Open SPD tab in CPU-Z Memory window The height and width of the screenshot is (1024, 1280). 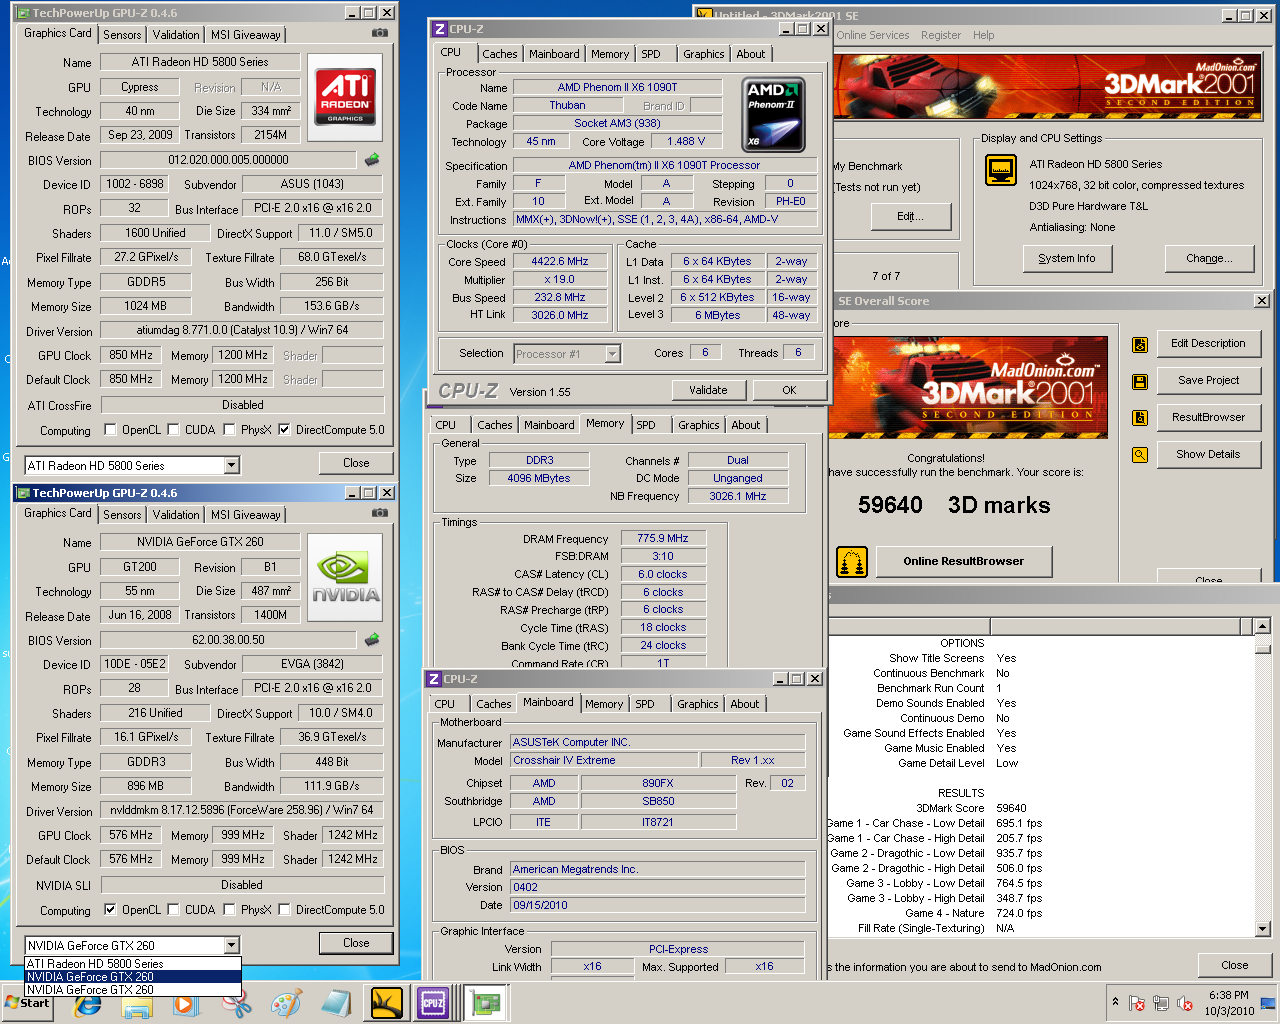click(x=646, y=425)
